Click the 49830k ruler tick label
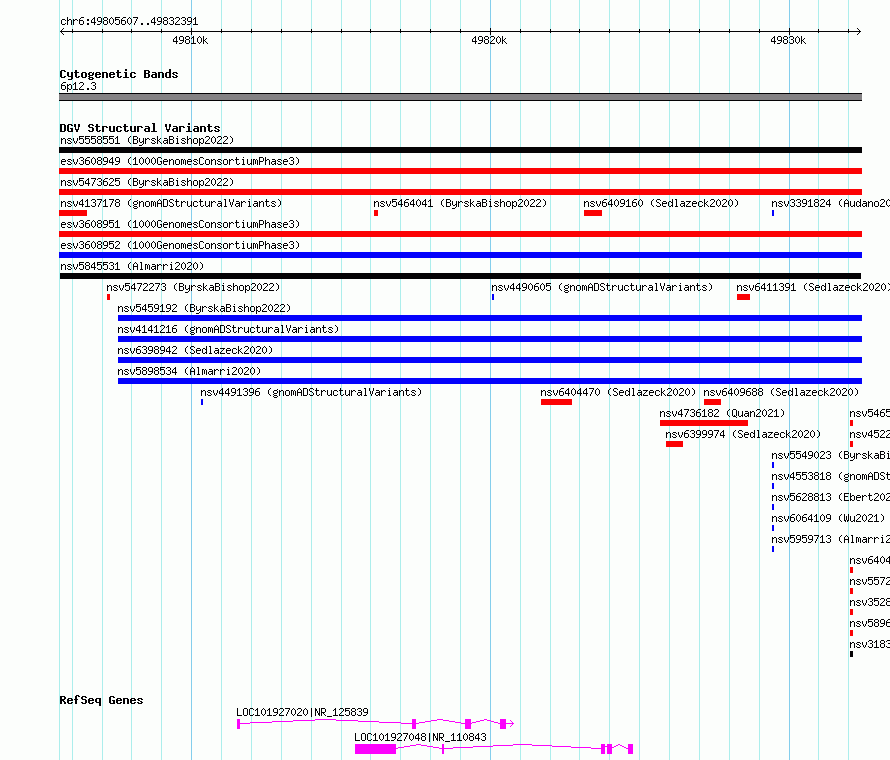 coord(788,40)
